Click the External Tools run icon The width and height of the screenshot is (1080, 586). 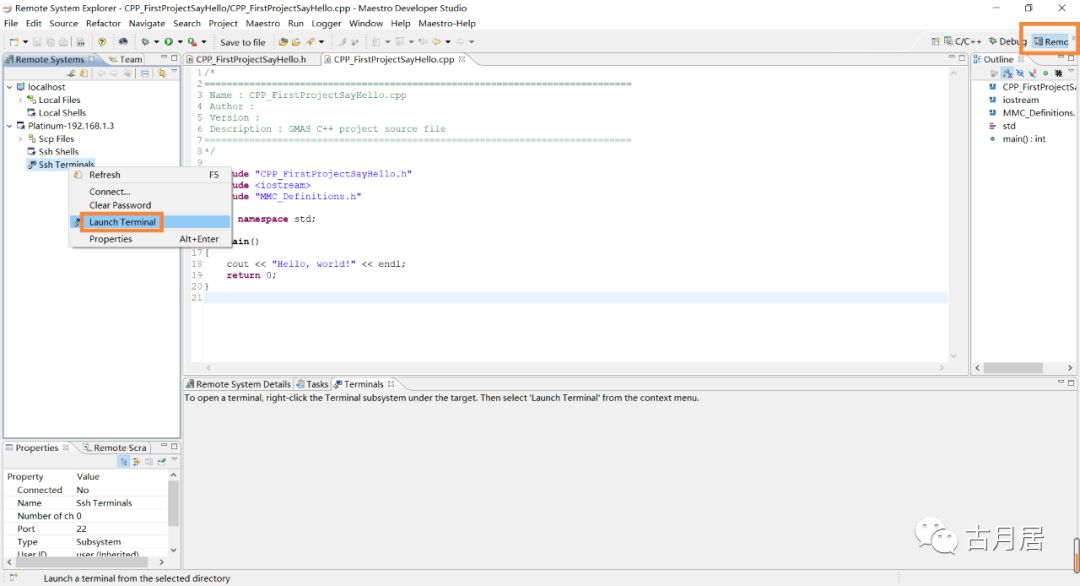click(x=192, y=42)
